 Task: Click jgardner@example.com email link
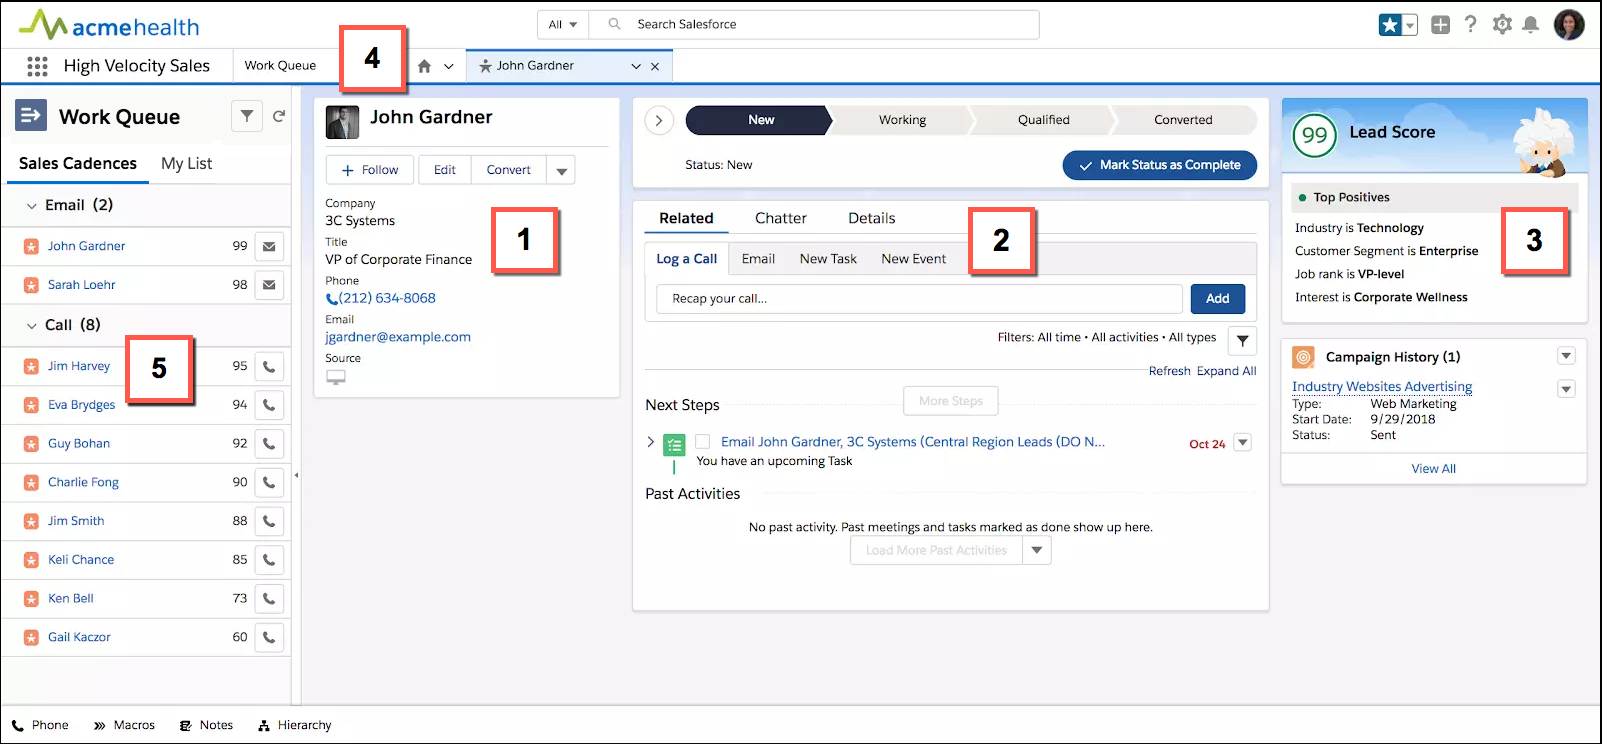tap(398, 337)
